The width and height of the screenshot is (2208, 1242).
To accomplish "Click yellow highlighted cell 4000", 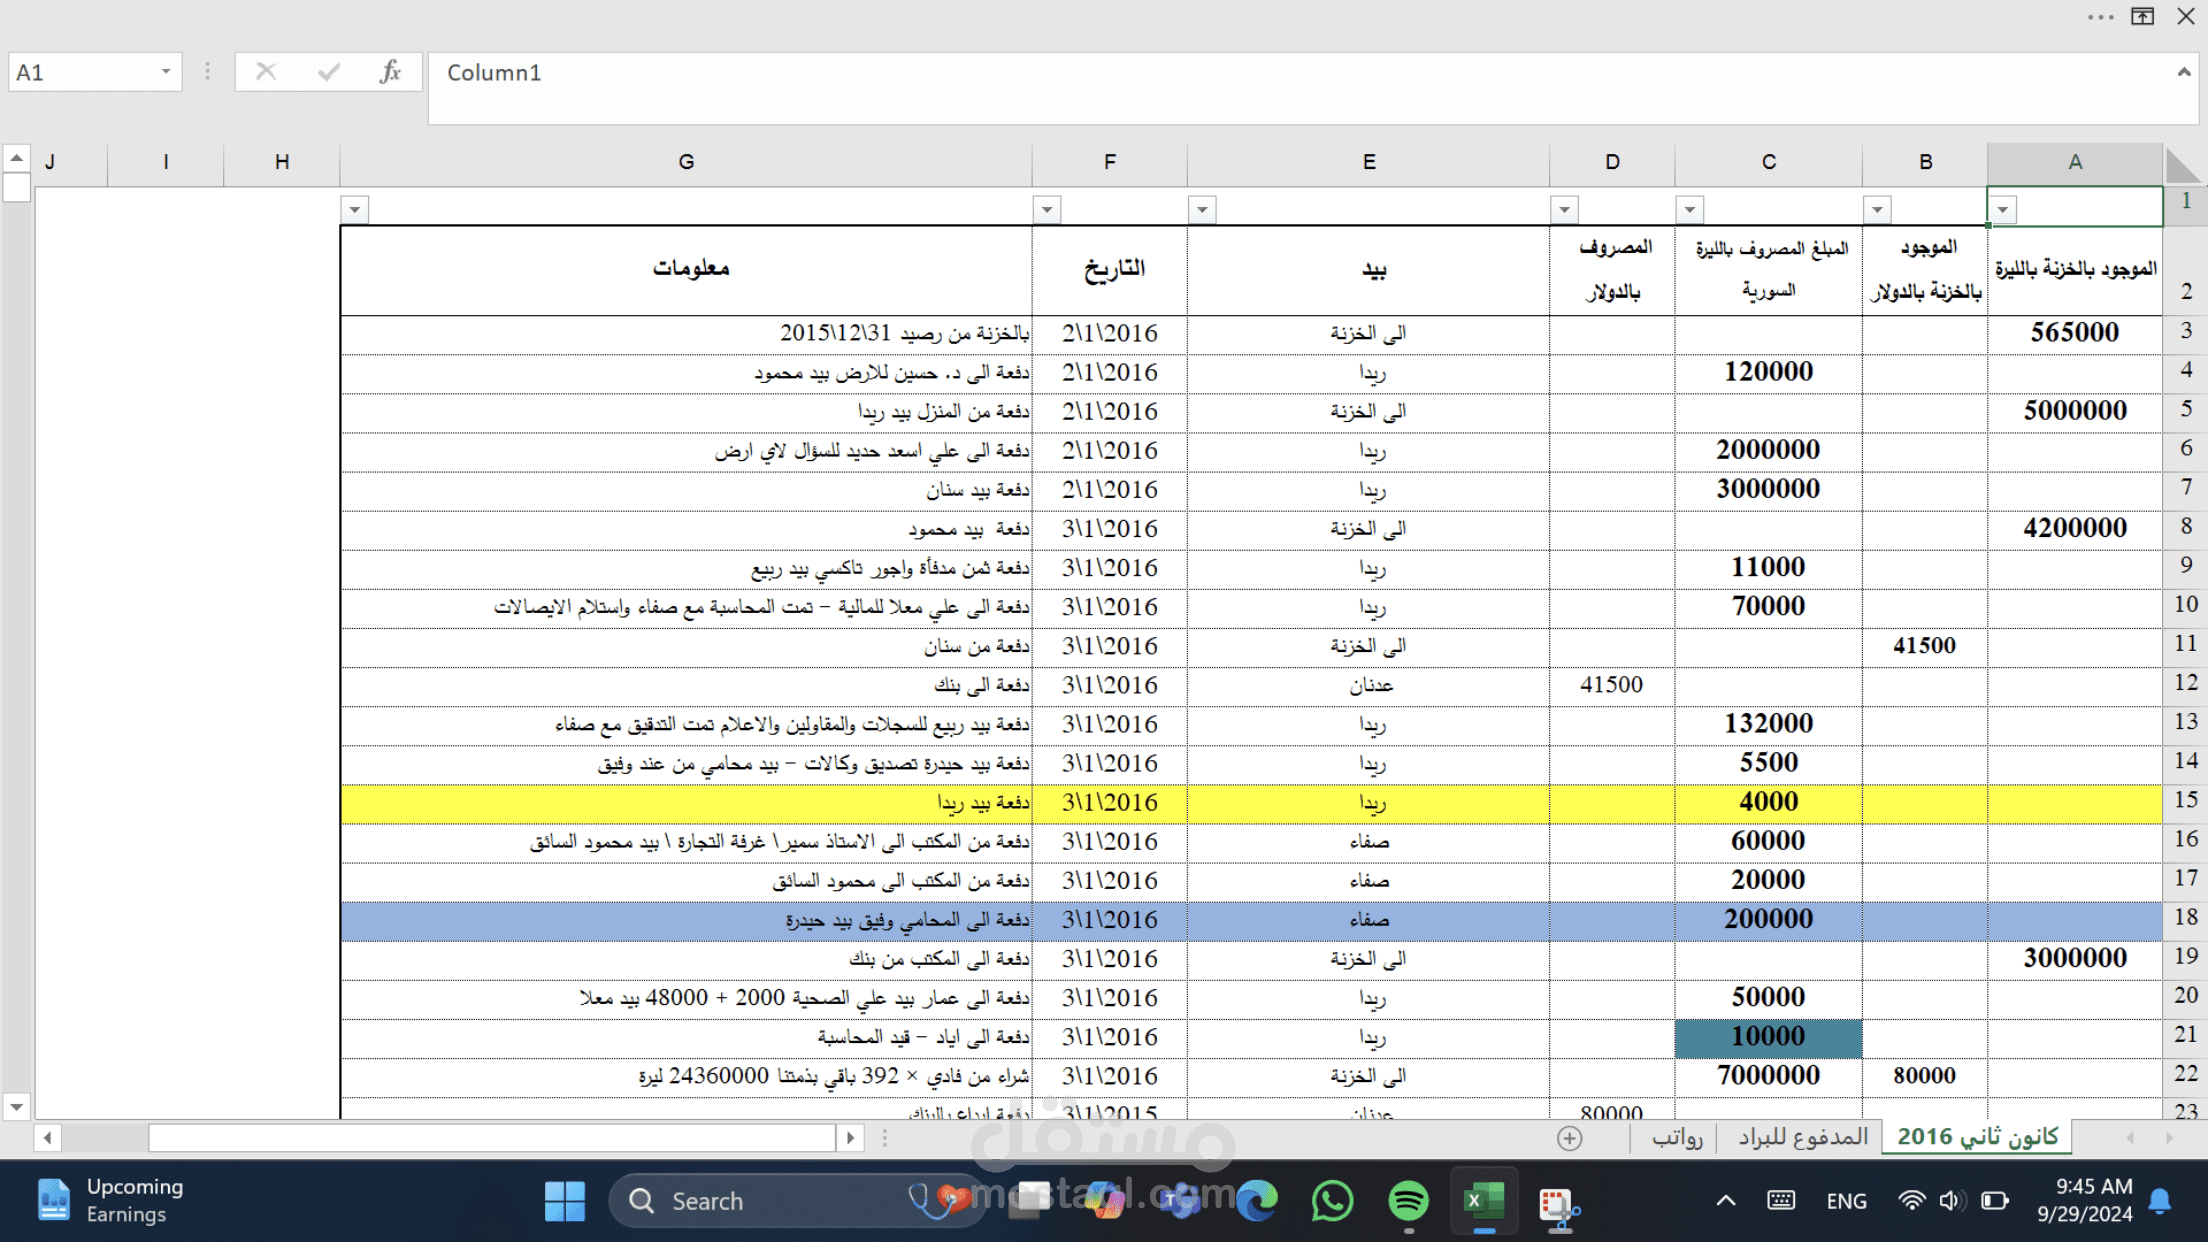I will pyautogui.click(x=1768, y=802).
